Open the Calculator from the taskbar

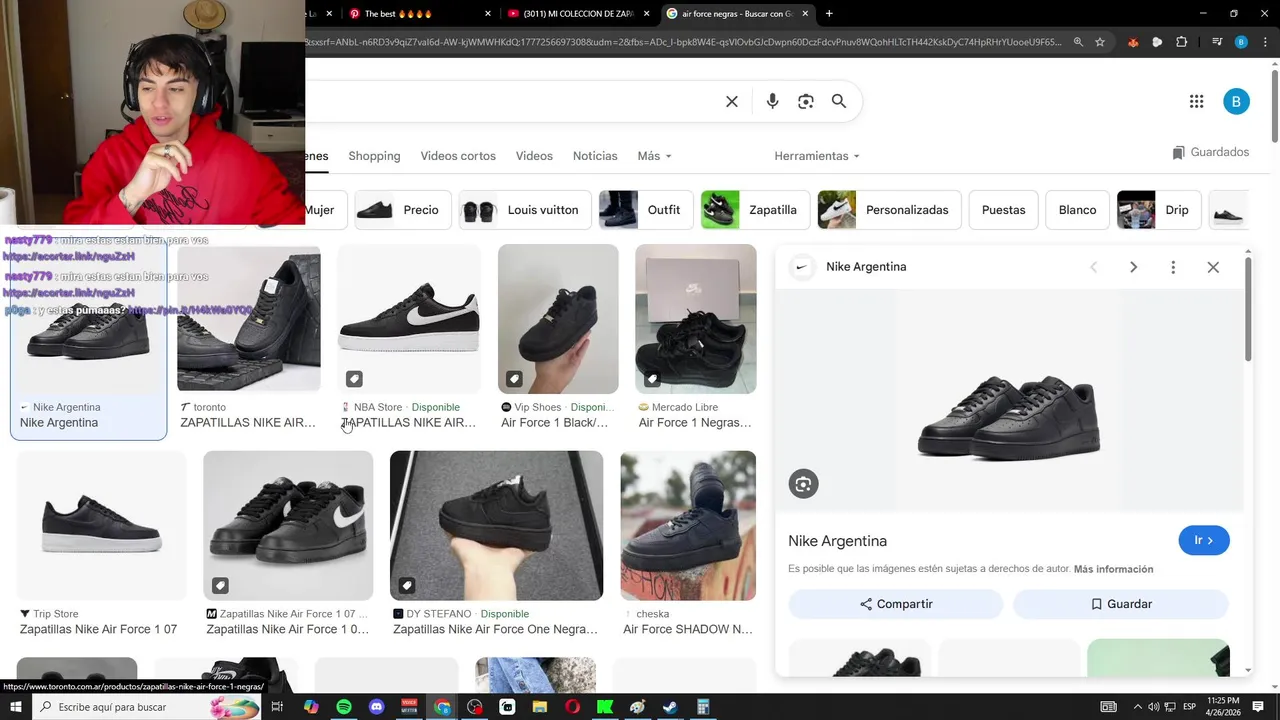703,707
